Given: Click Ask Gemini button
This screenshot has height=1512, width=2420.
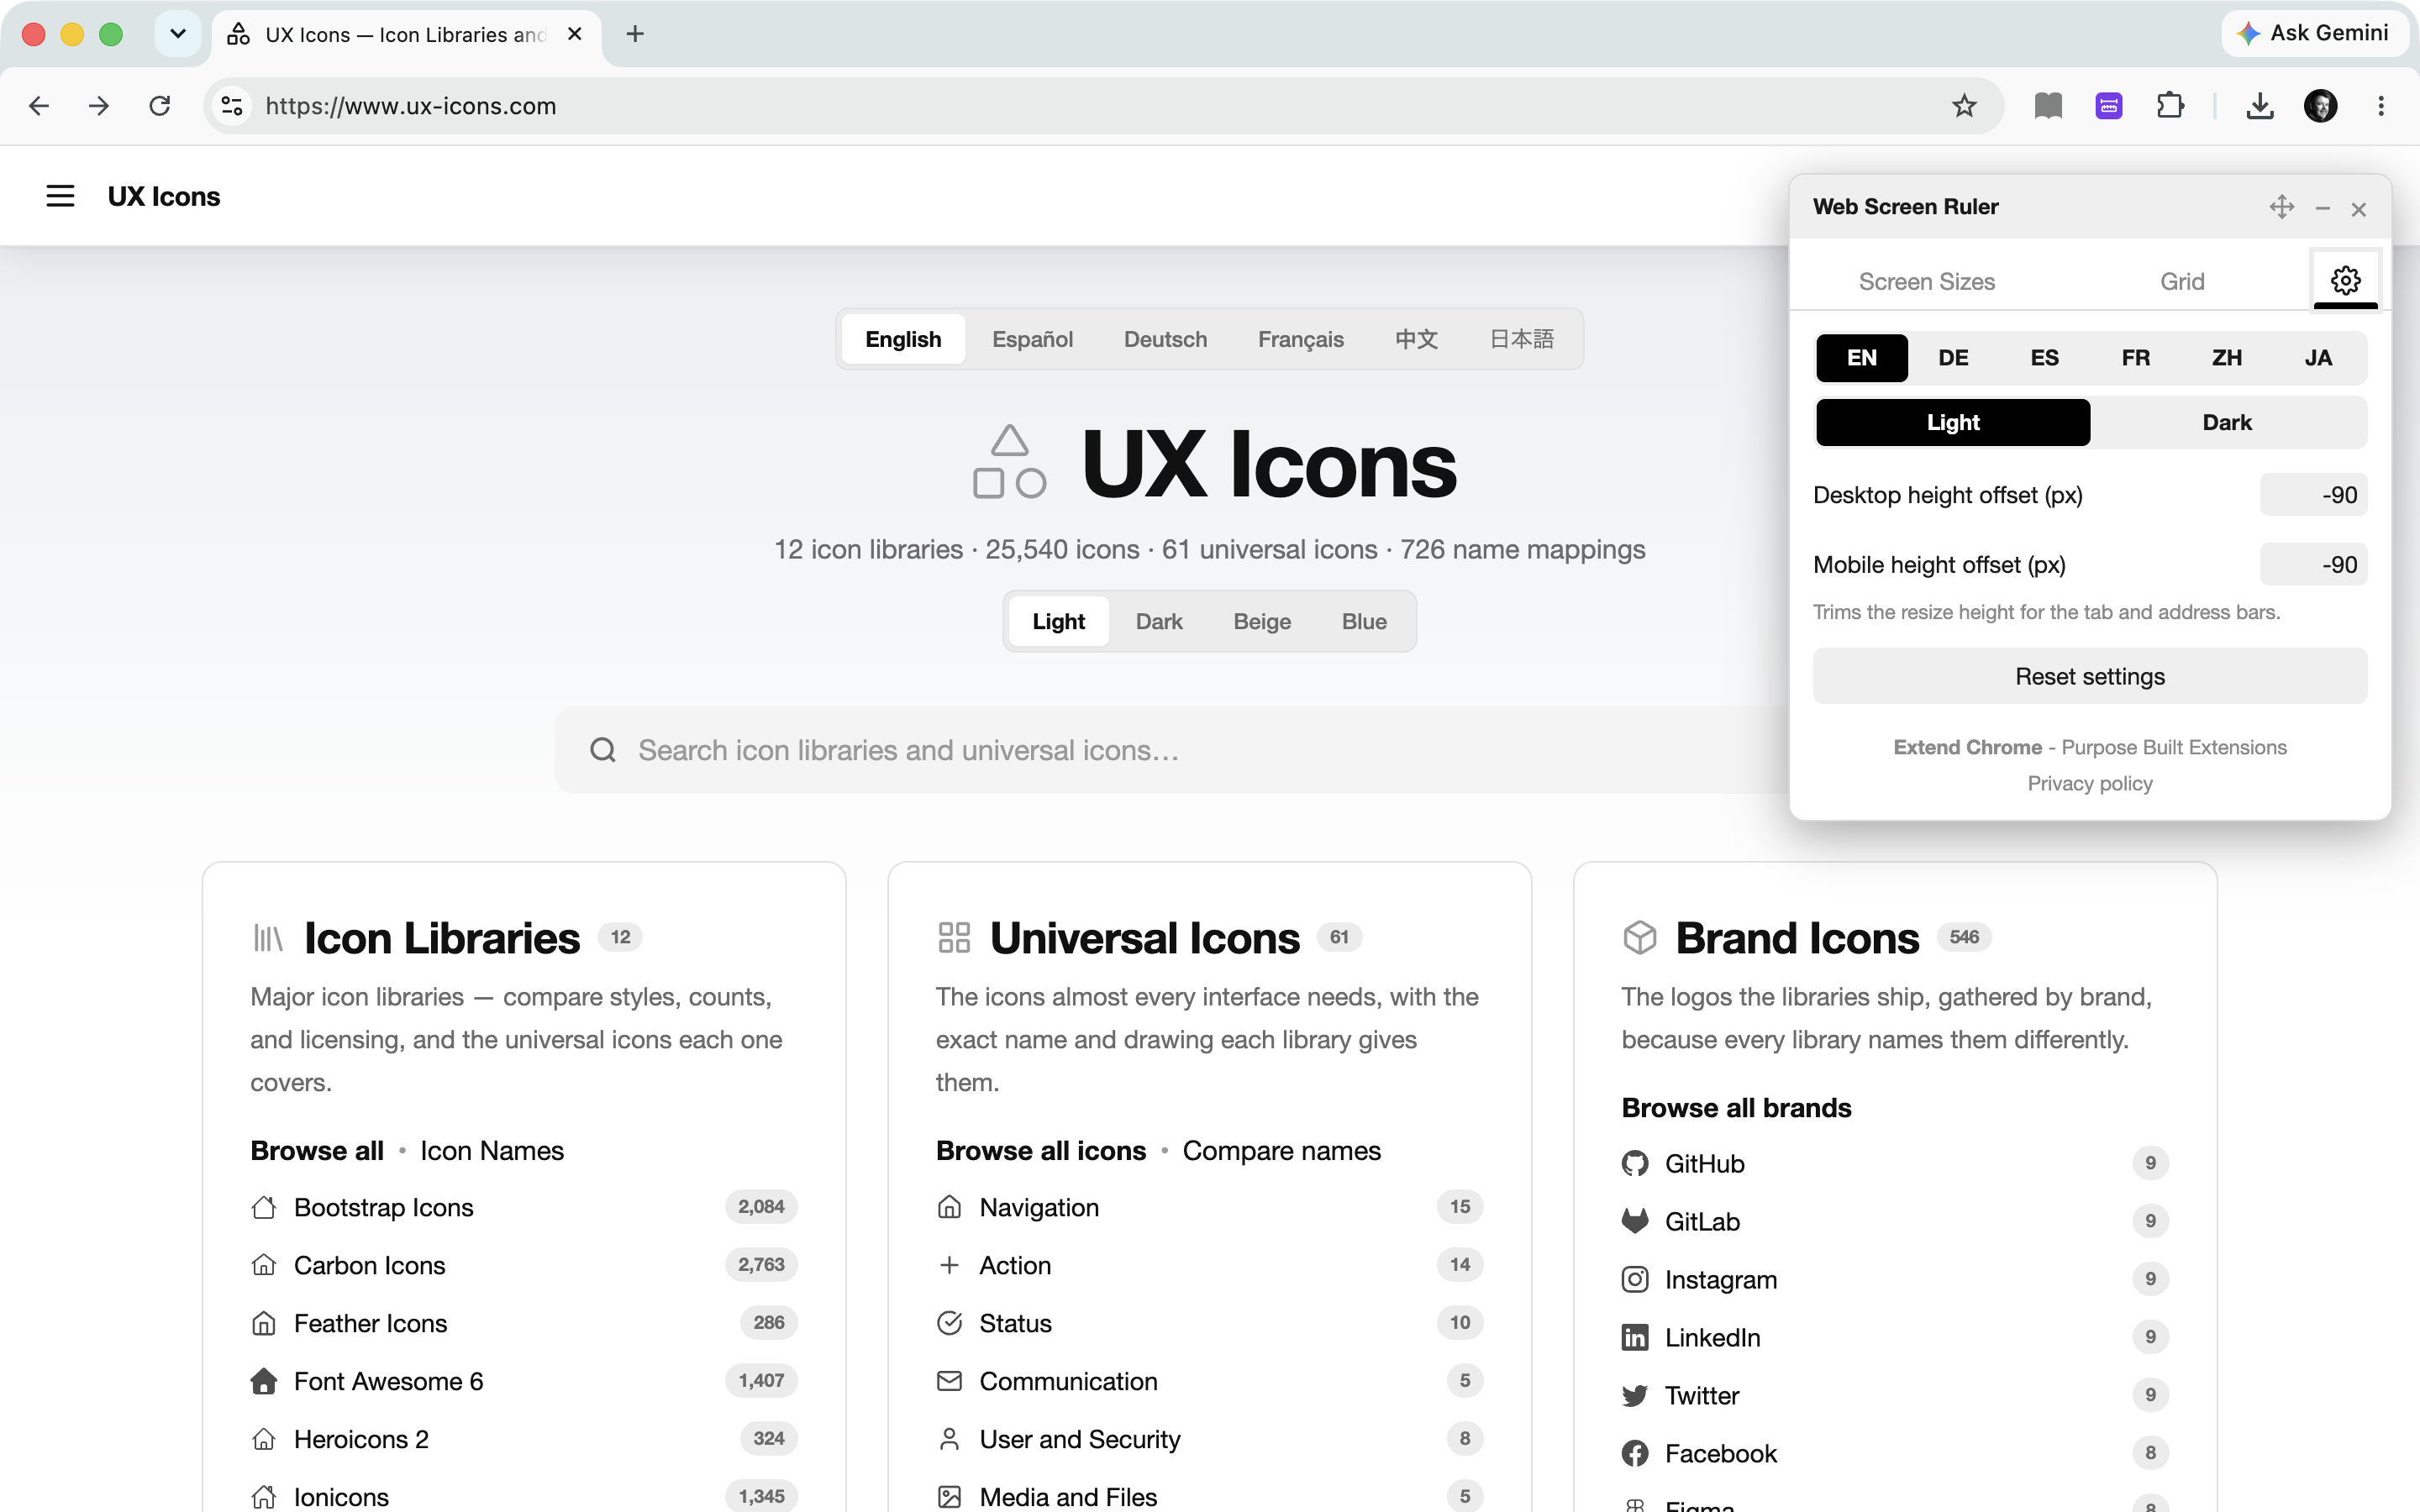Looking at the screenshot, I should 2314,33.
